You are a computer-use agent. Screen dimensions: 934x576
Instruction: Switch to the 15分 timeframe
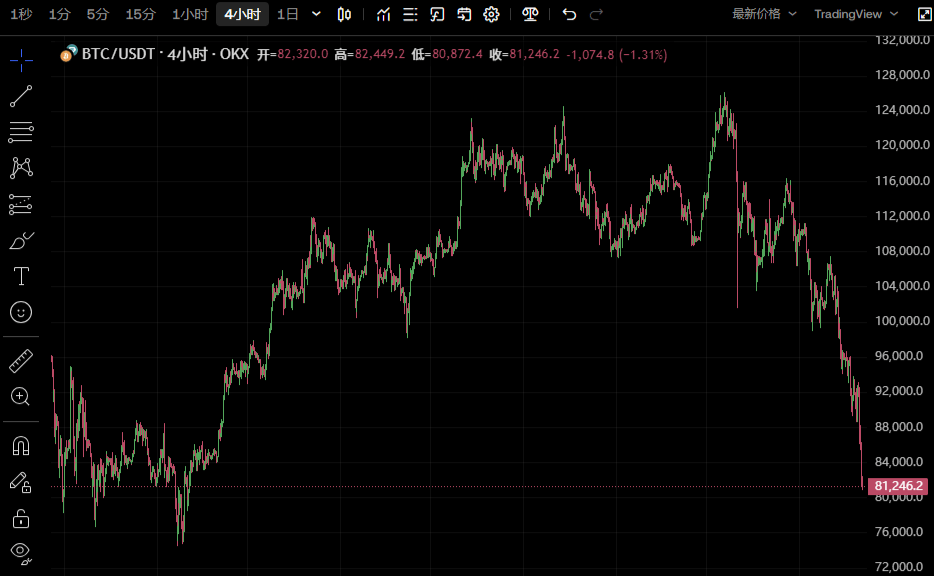click(x=140, y=14)
